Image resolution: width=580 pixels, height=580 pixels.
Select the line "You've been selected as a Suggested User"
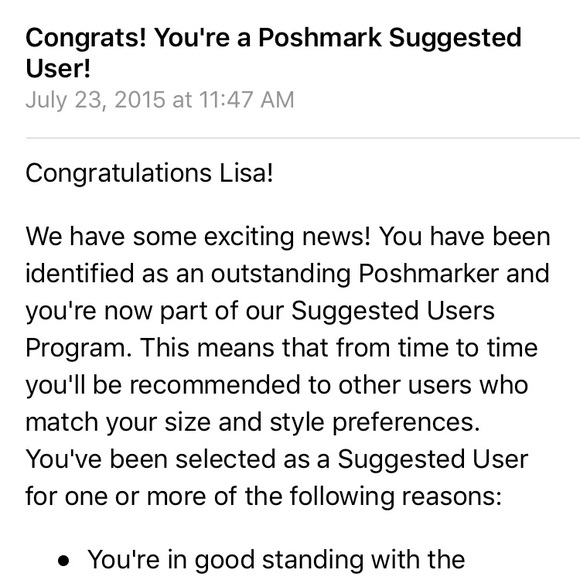click(x=277, y=459)
